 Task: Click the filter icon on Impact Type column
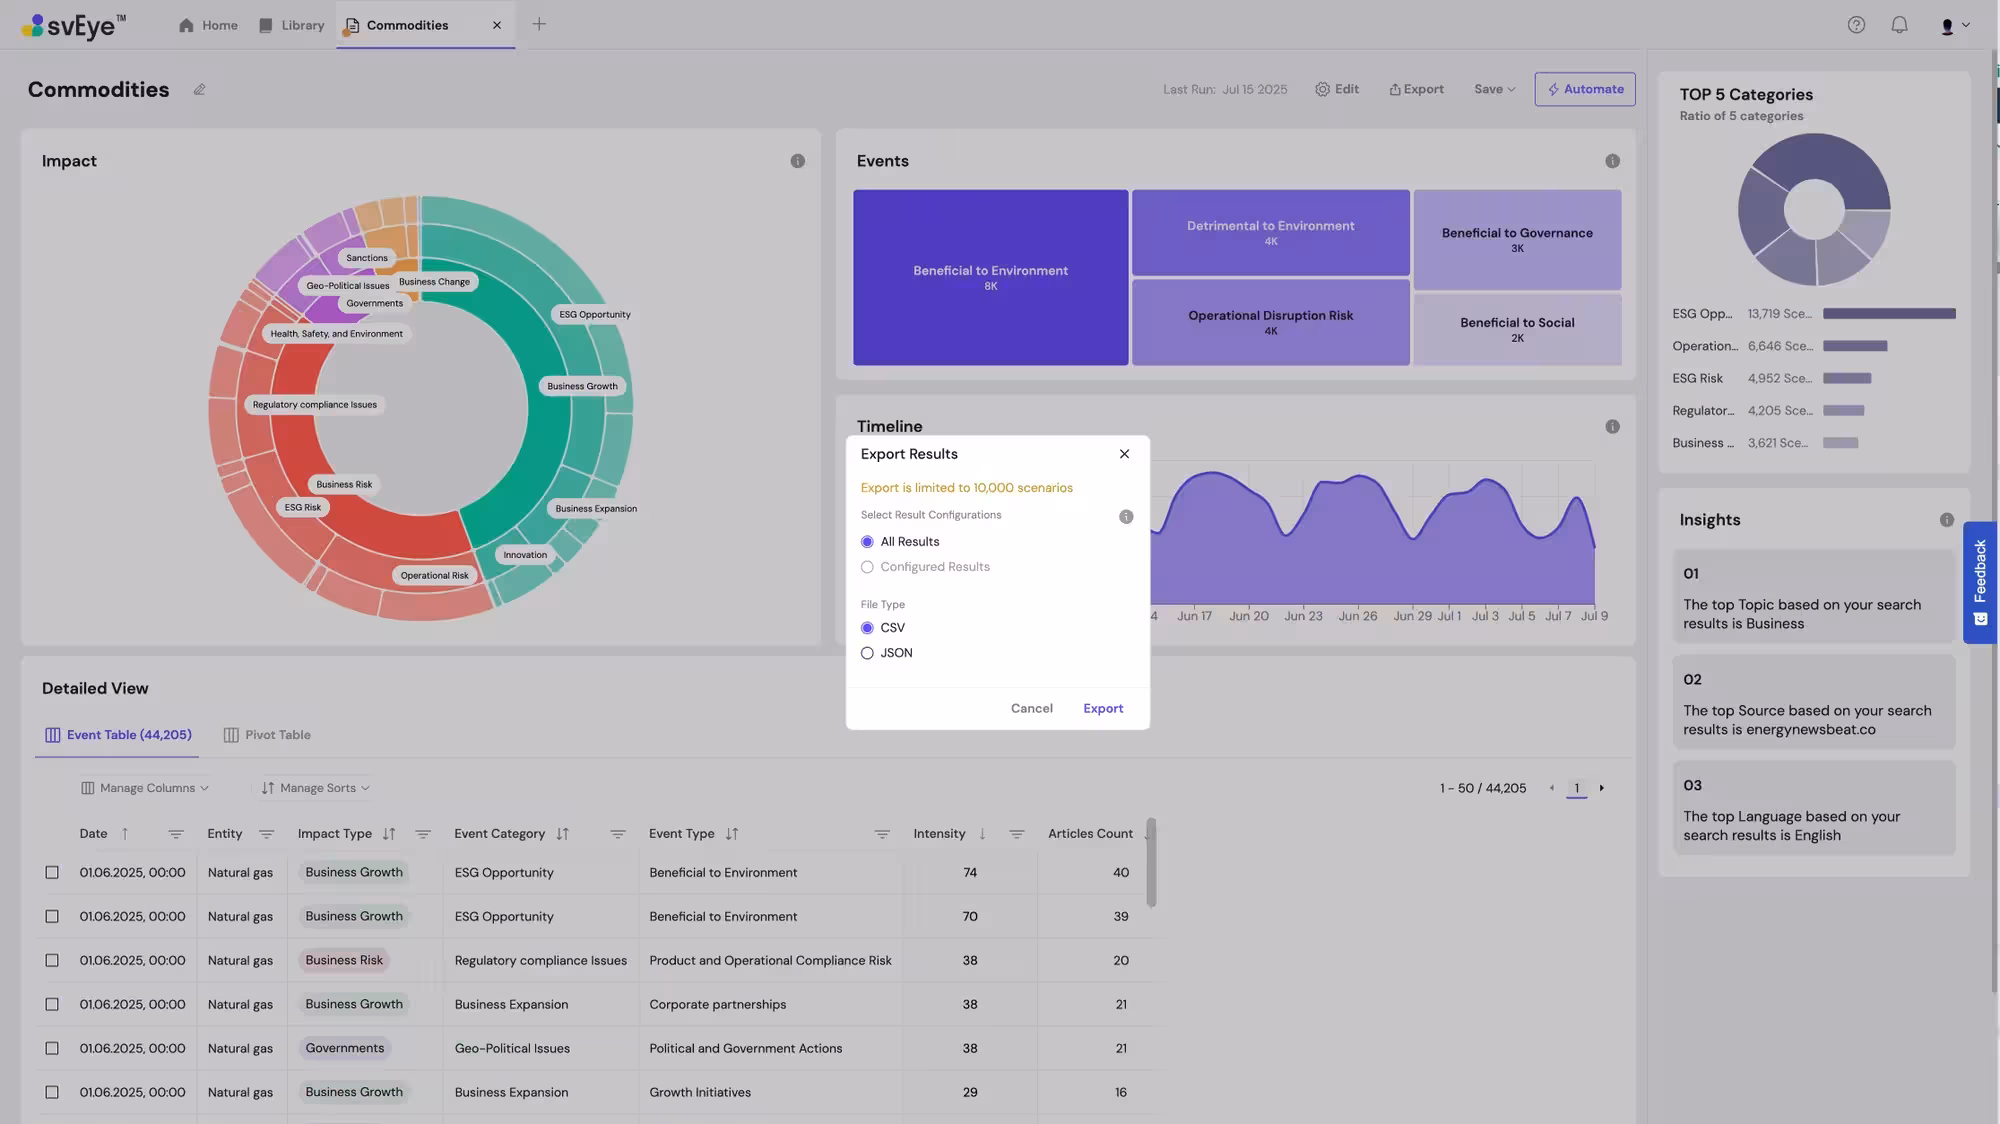click(x=423, y=834)
